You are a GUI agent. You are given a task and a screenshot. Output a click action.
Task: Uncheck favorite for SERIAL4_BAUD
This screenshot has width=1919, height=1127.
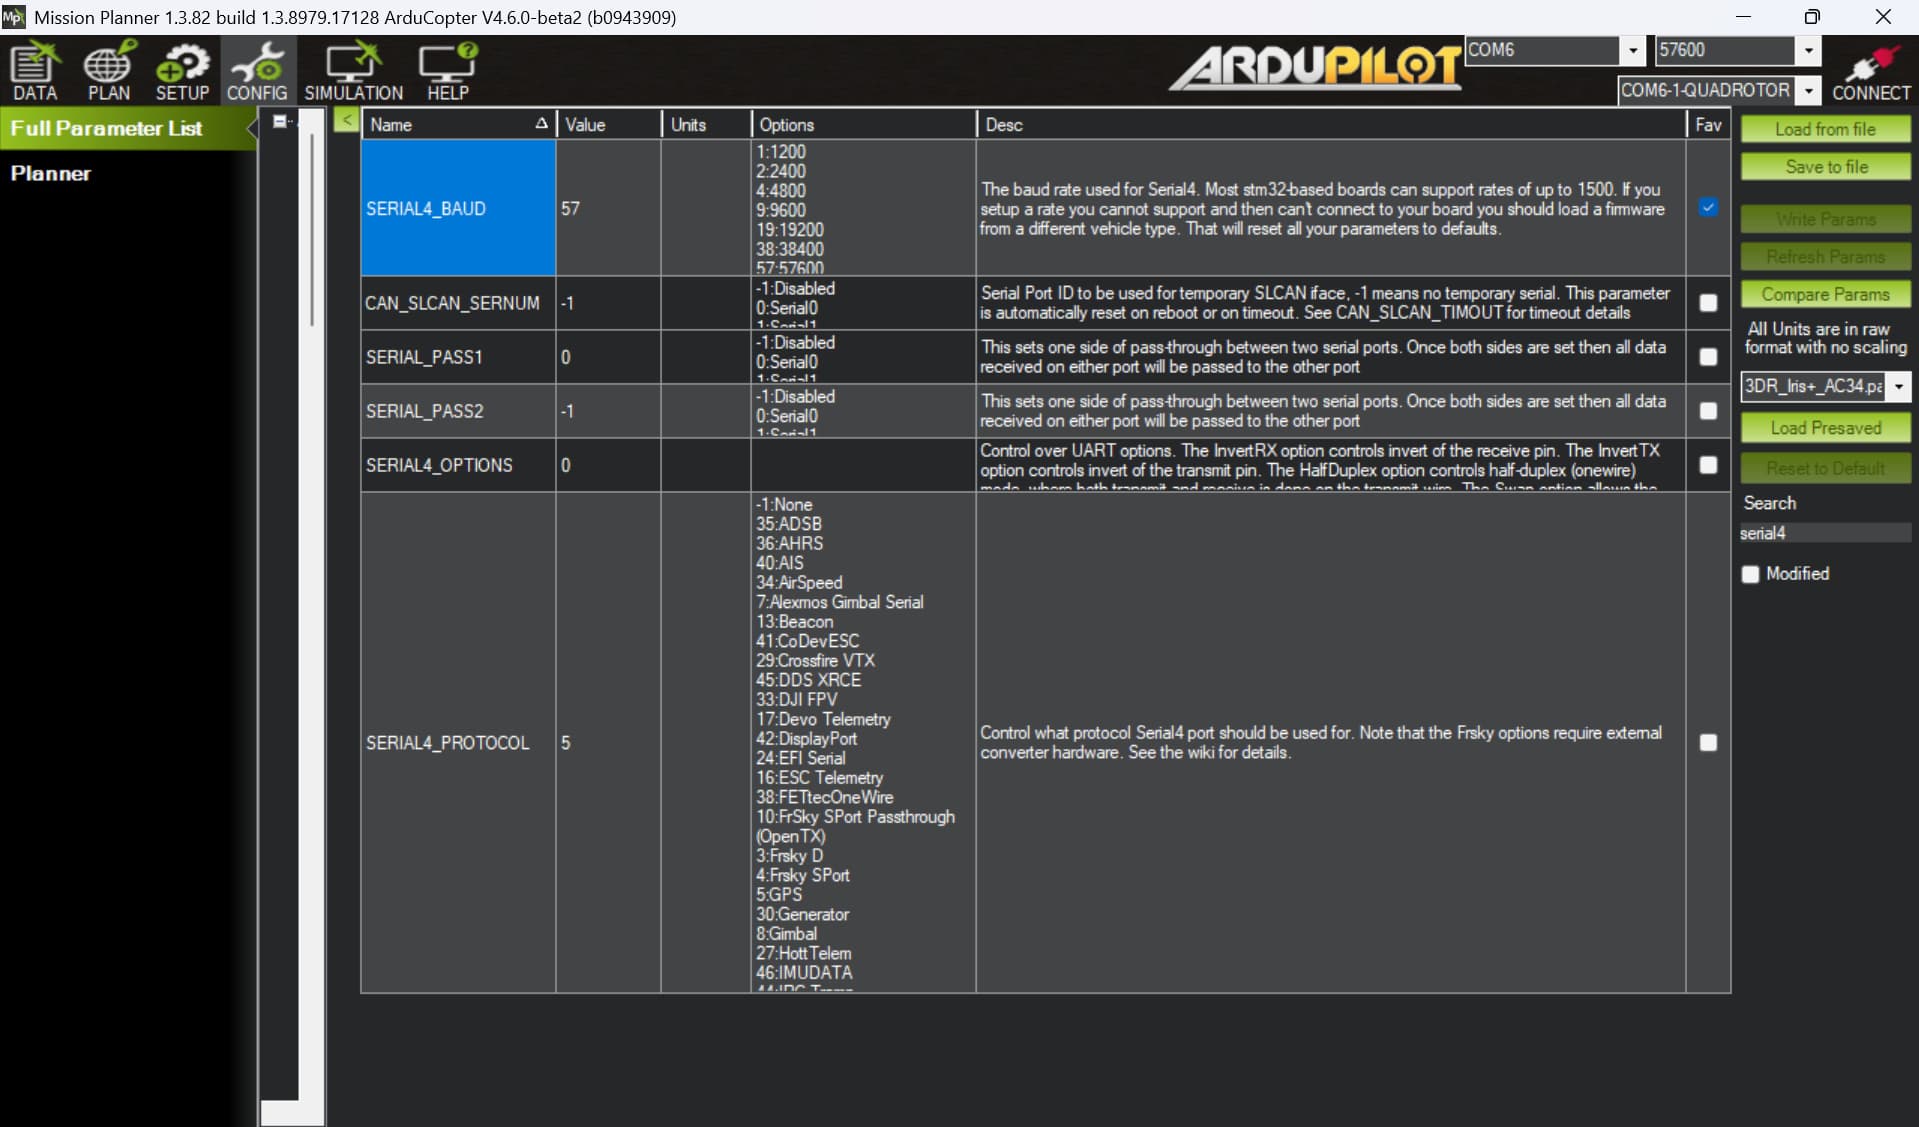click(1708, 207)
